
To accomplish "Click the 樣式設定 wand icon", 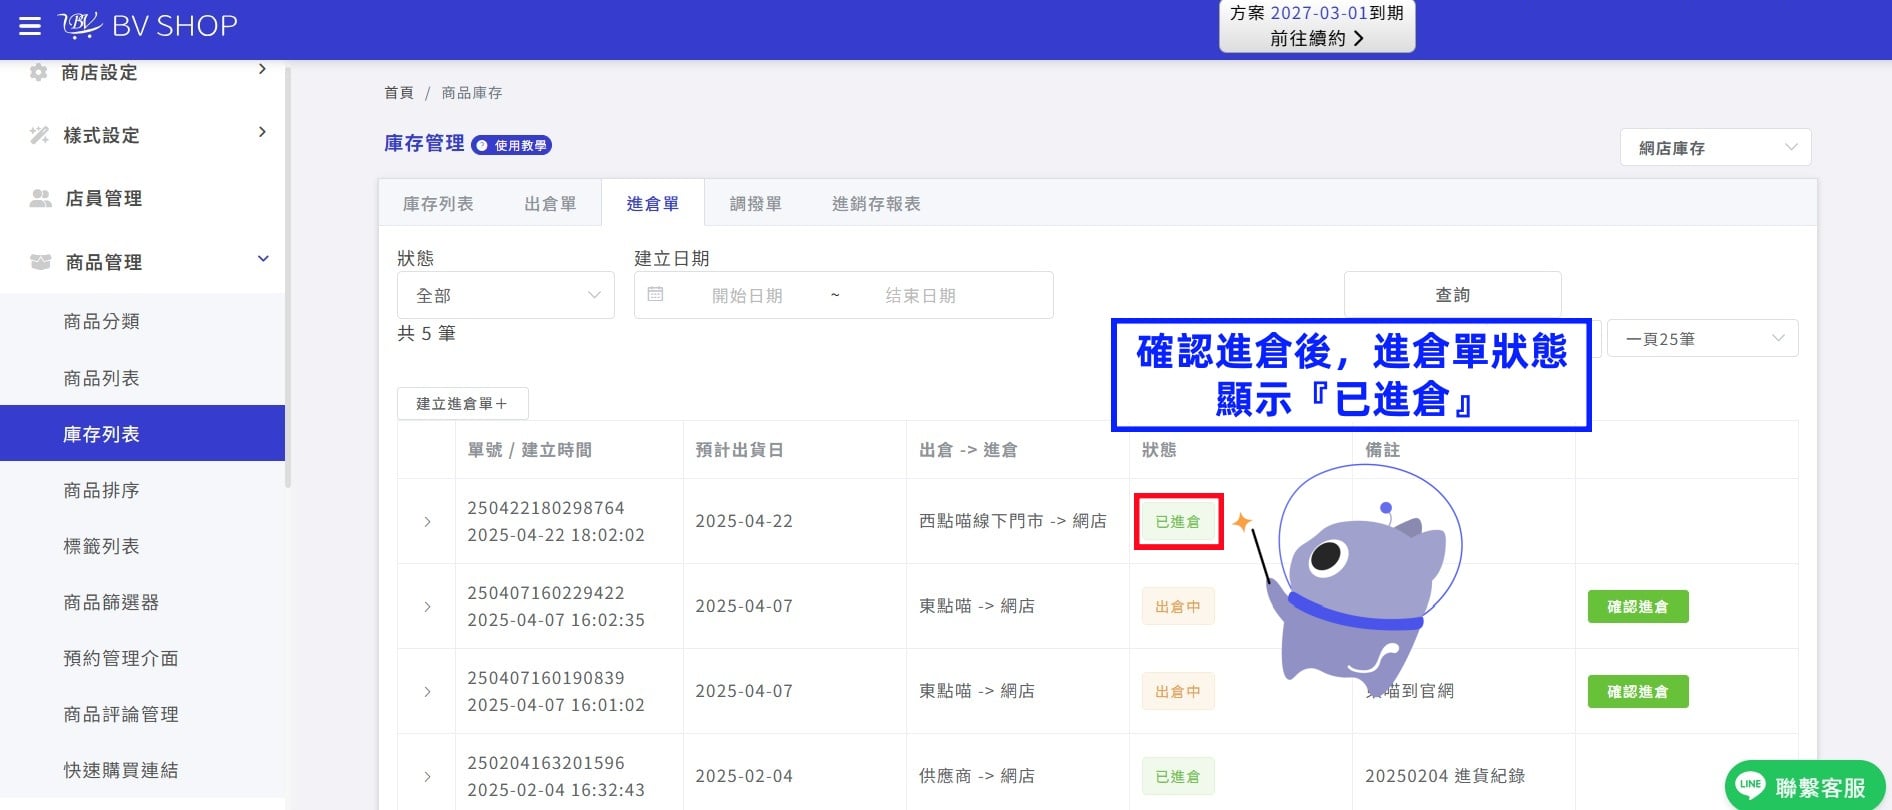I will pos(39,135).
